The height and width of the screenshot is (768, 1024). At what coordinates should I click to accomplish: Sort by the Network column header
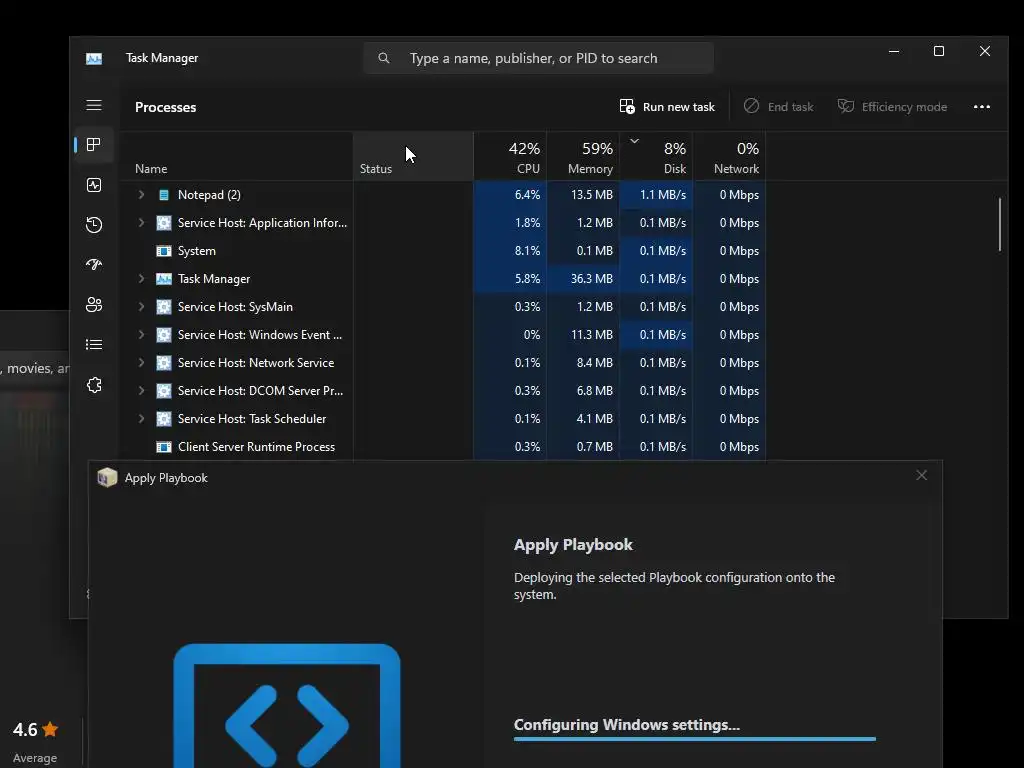[729, 157]
